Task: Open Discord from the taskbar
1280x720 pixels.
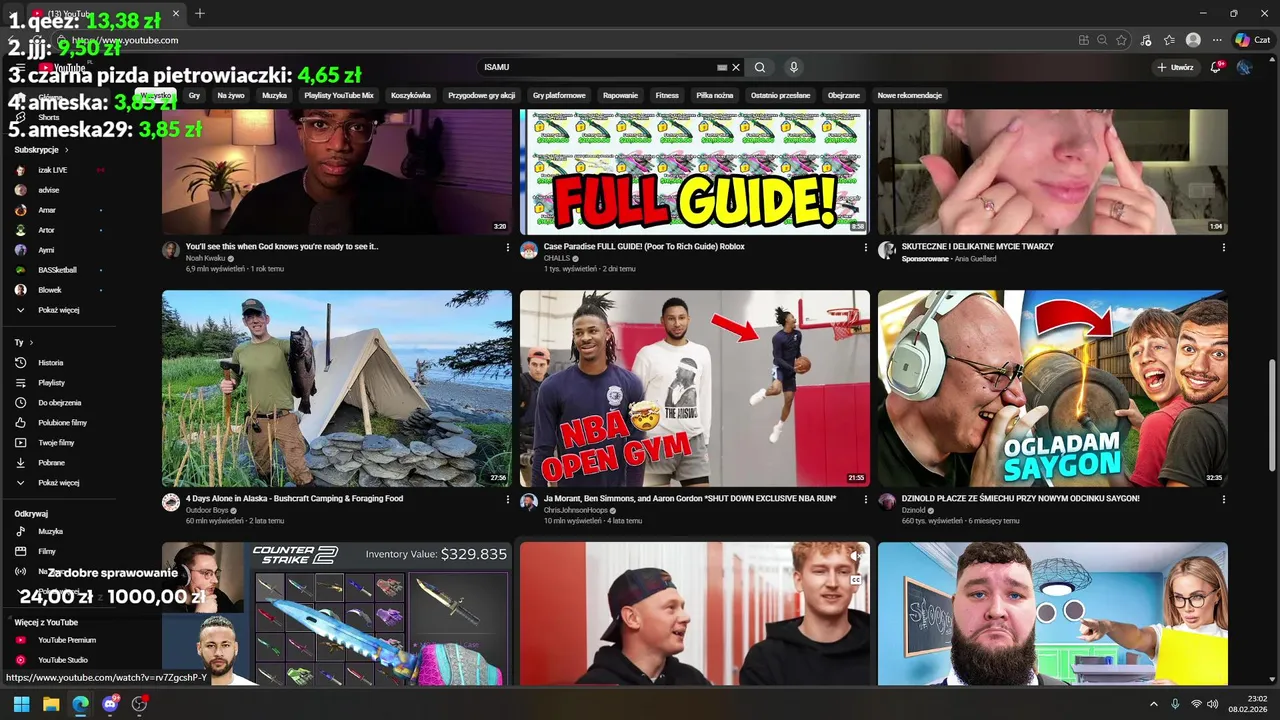Action: 110,704
